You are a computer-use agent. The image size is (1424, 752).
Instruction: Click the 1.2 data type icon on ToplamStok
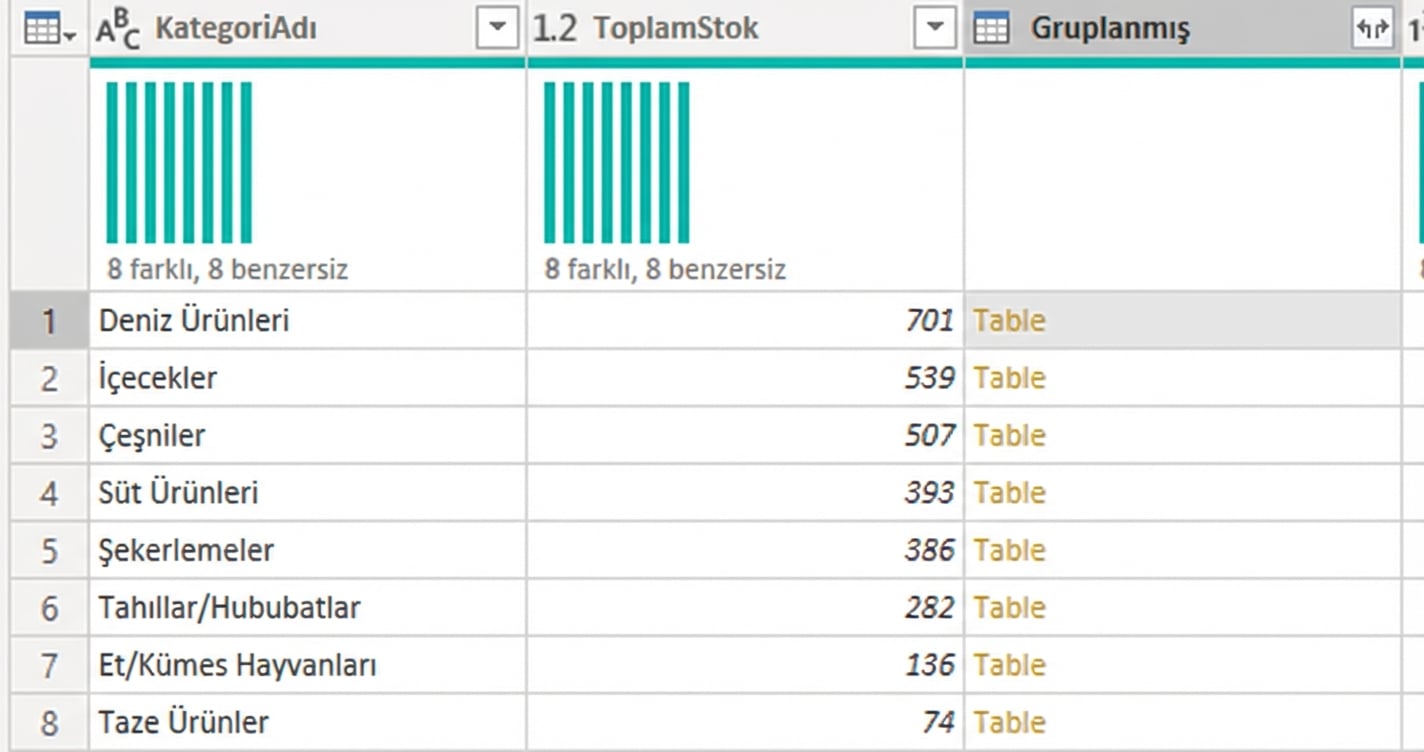tap(555, 28)
